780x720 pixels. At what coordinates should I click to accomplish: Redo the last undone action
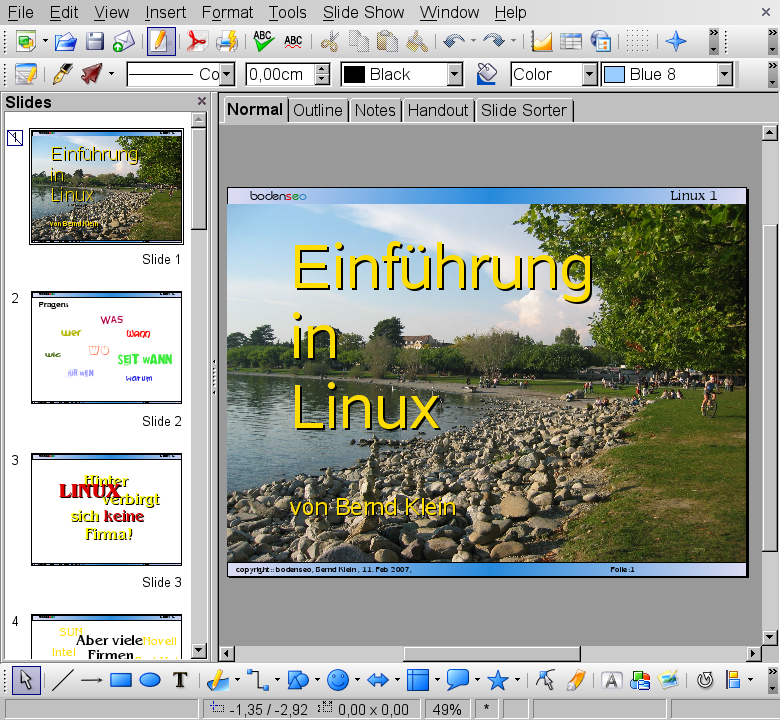point(494,41)
